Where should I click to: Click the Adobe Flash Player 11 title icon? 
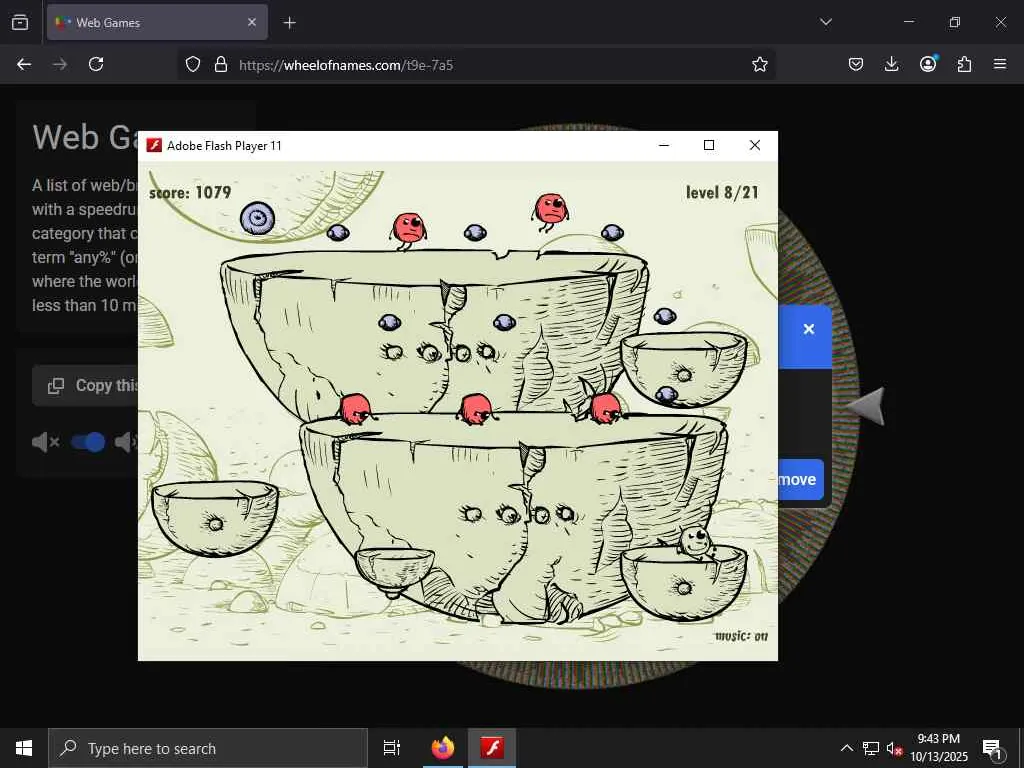[154, 146]
